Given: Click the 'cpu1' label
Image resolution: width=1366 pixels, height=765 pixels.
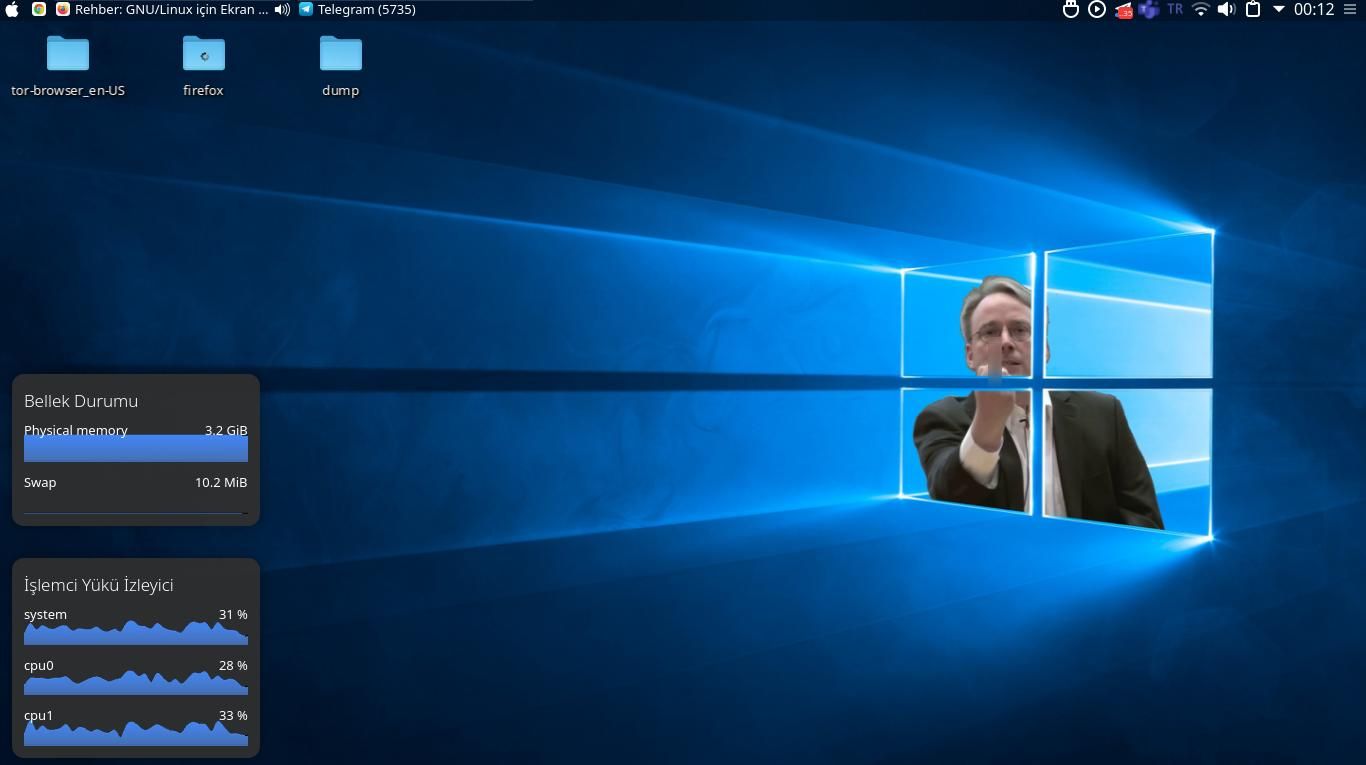Looking at the screenshot, I should click(39, 715).
